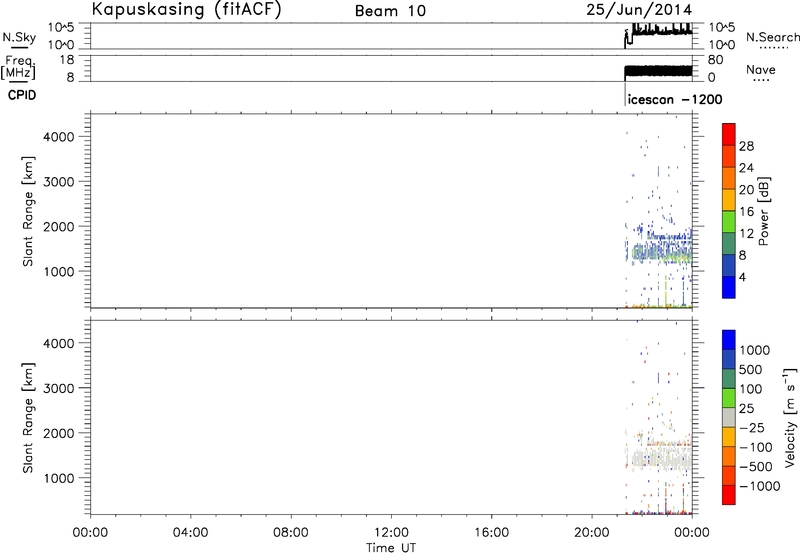This screenshot has width=800, height=554.
Task: Click '3000' on lower panel Slant Range axis
Action: (x=59, y=388)
